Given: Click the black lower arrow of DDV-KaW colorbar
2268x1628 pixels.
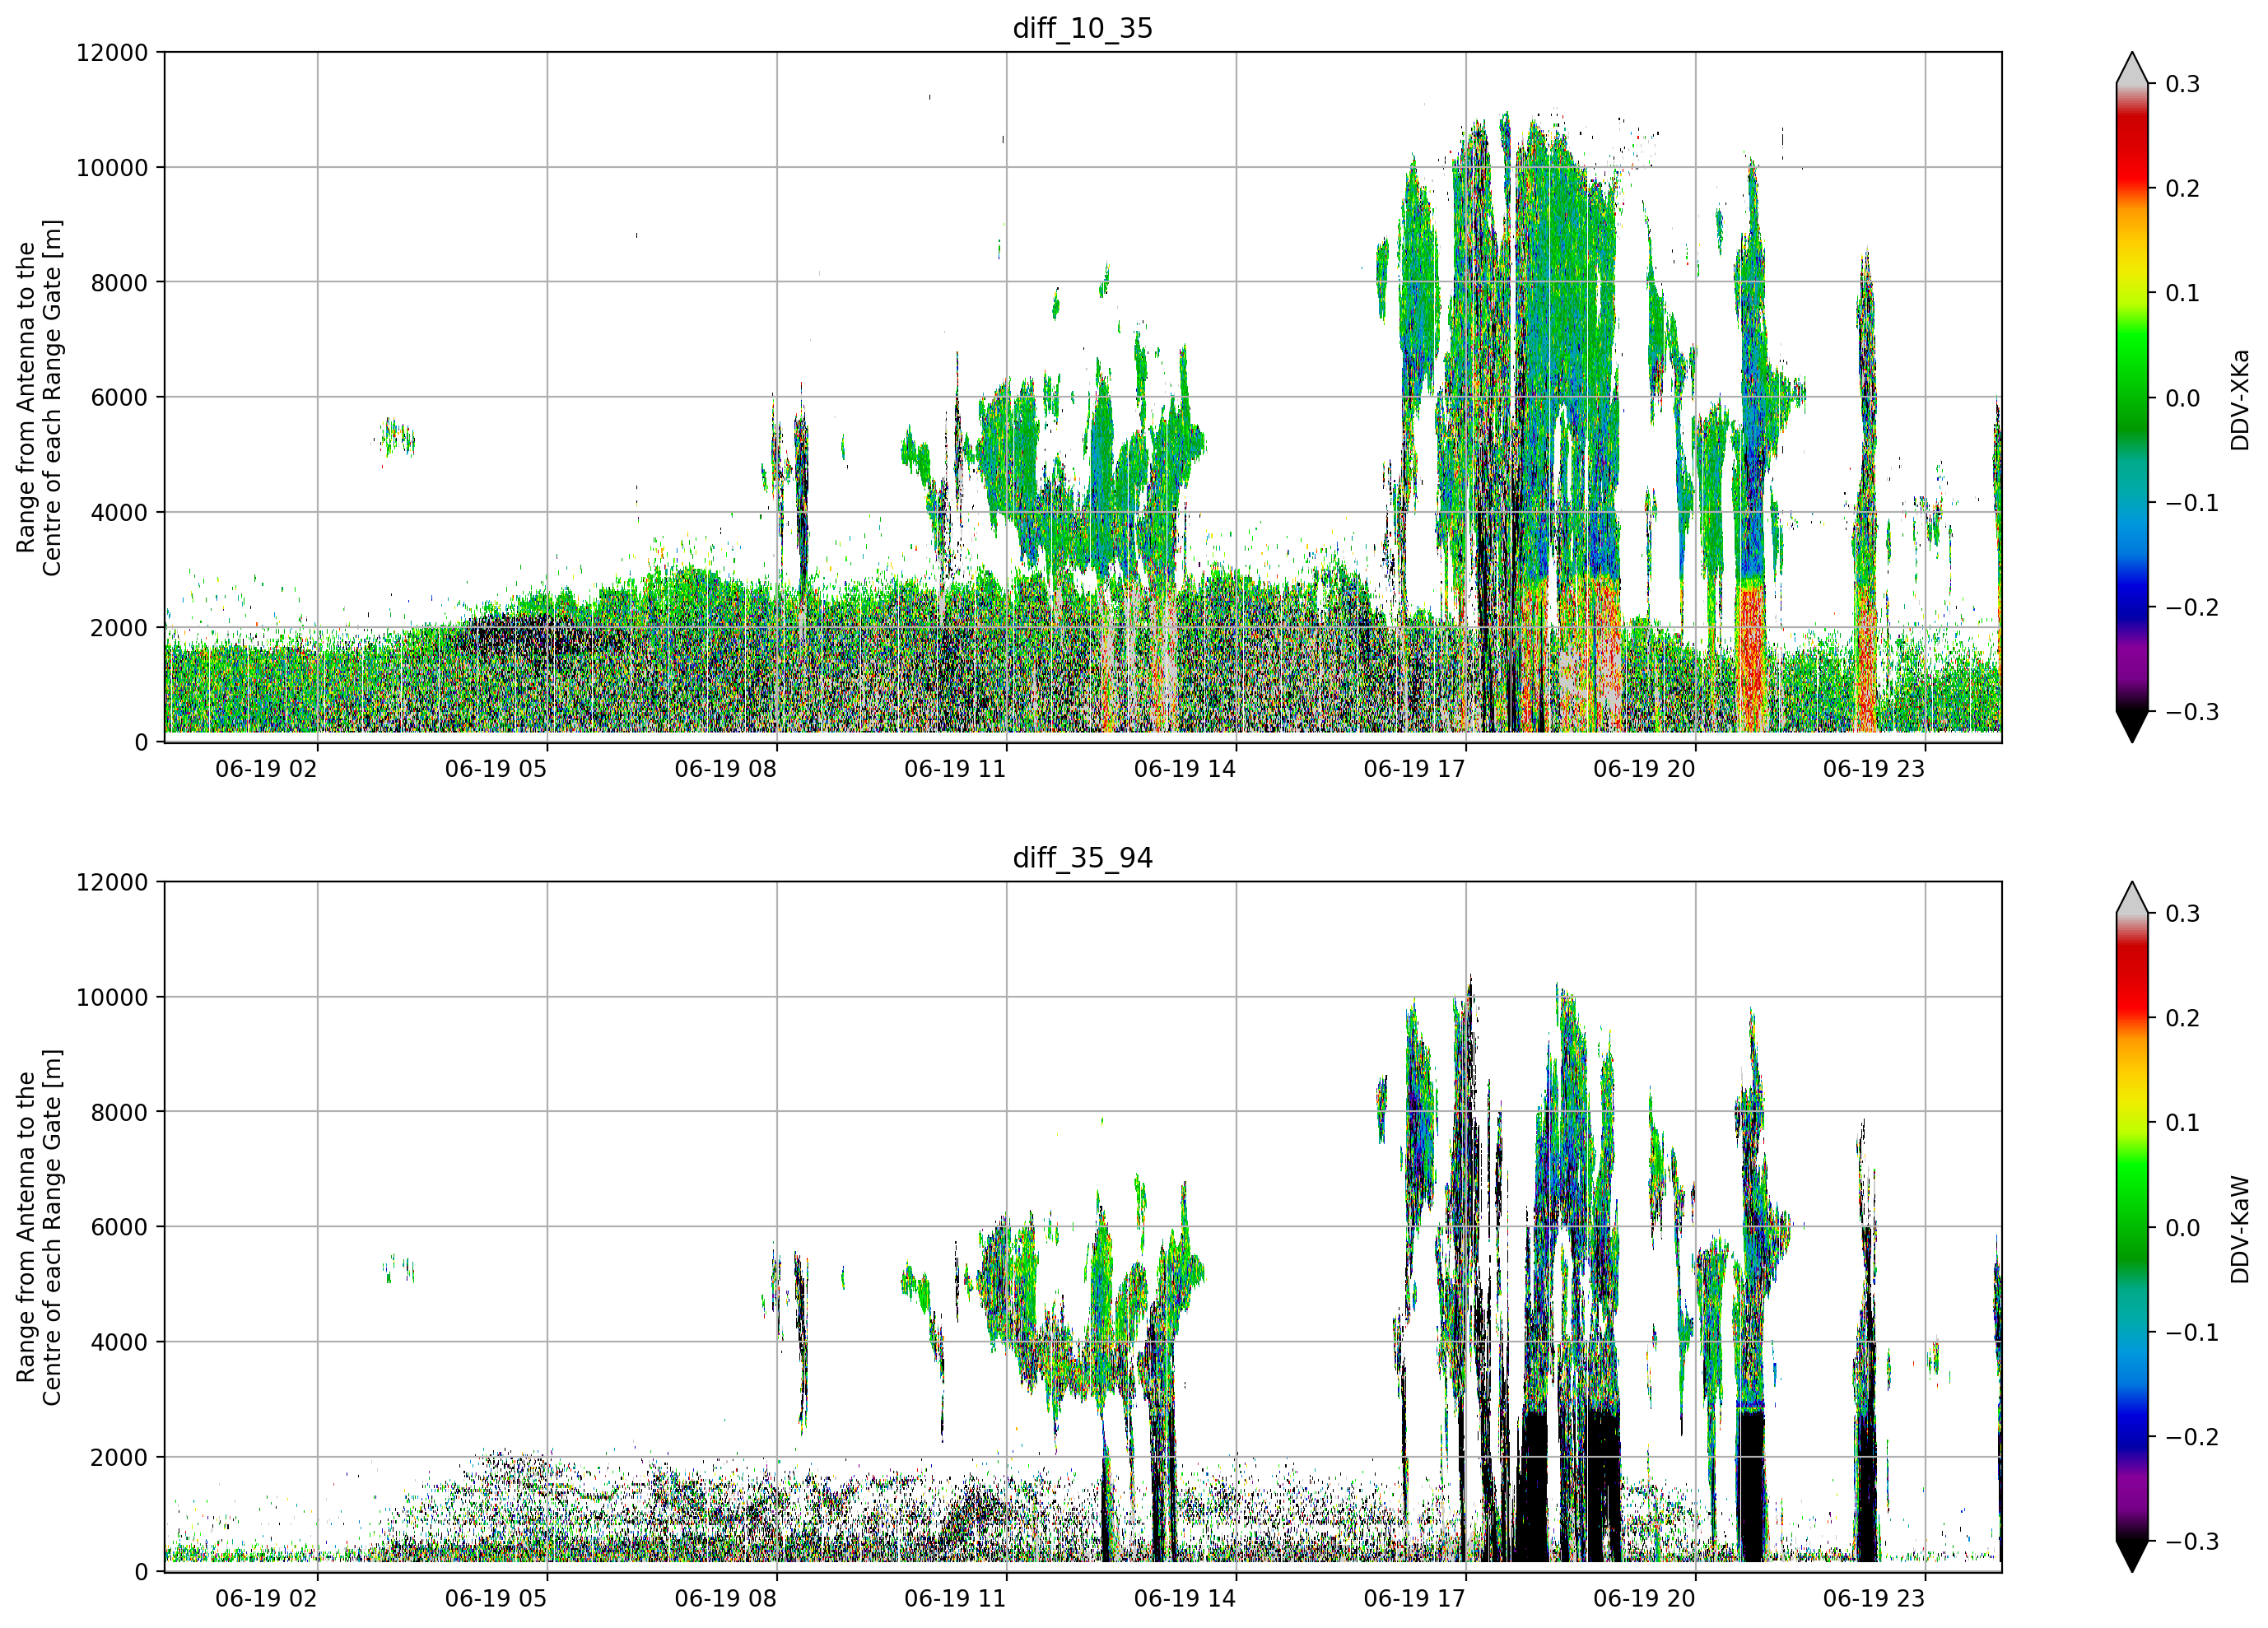Looking at the screenshot, I should [x=2132, y=1555].
